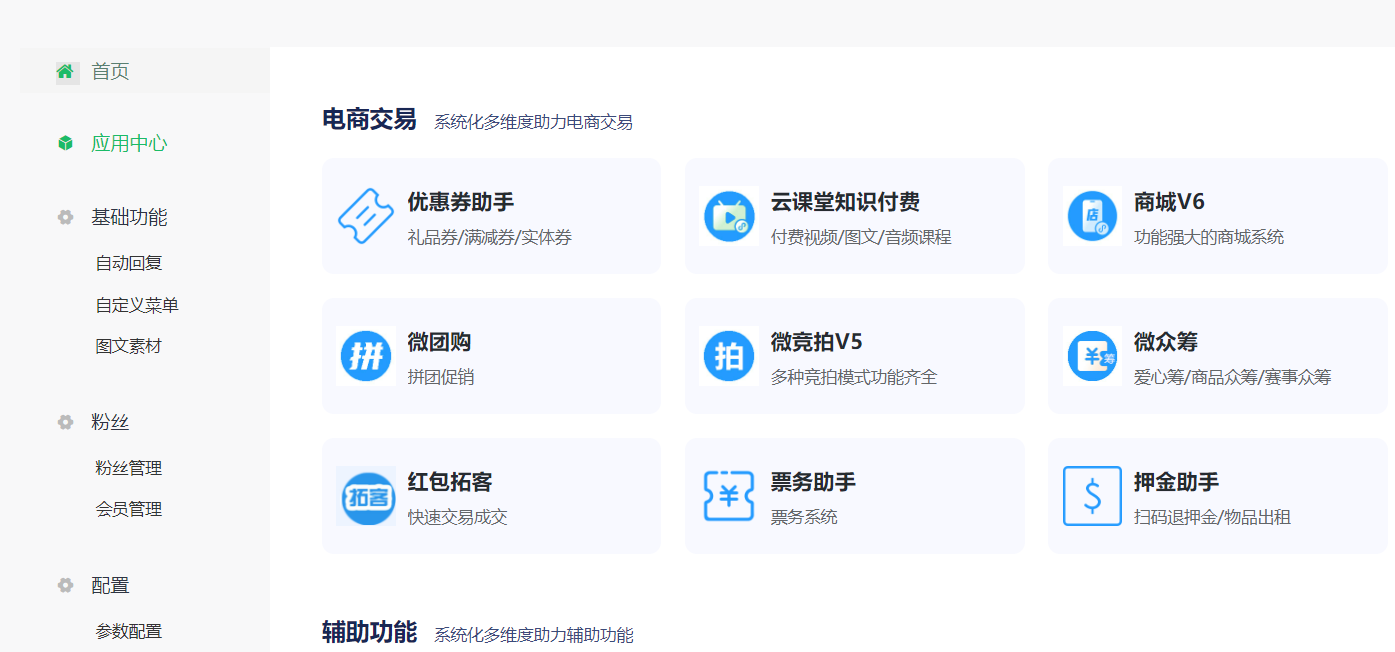Click the 票务助手 ticket icon
Screen dimensions: 1395x652
coord(728,495)
